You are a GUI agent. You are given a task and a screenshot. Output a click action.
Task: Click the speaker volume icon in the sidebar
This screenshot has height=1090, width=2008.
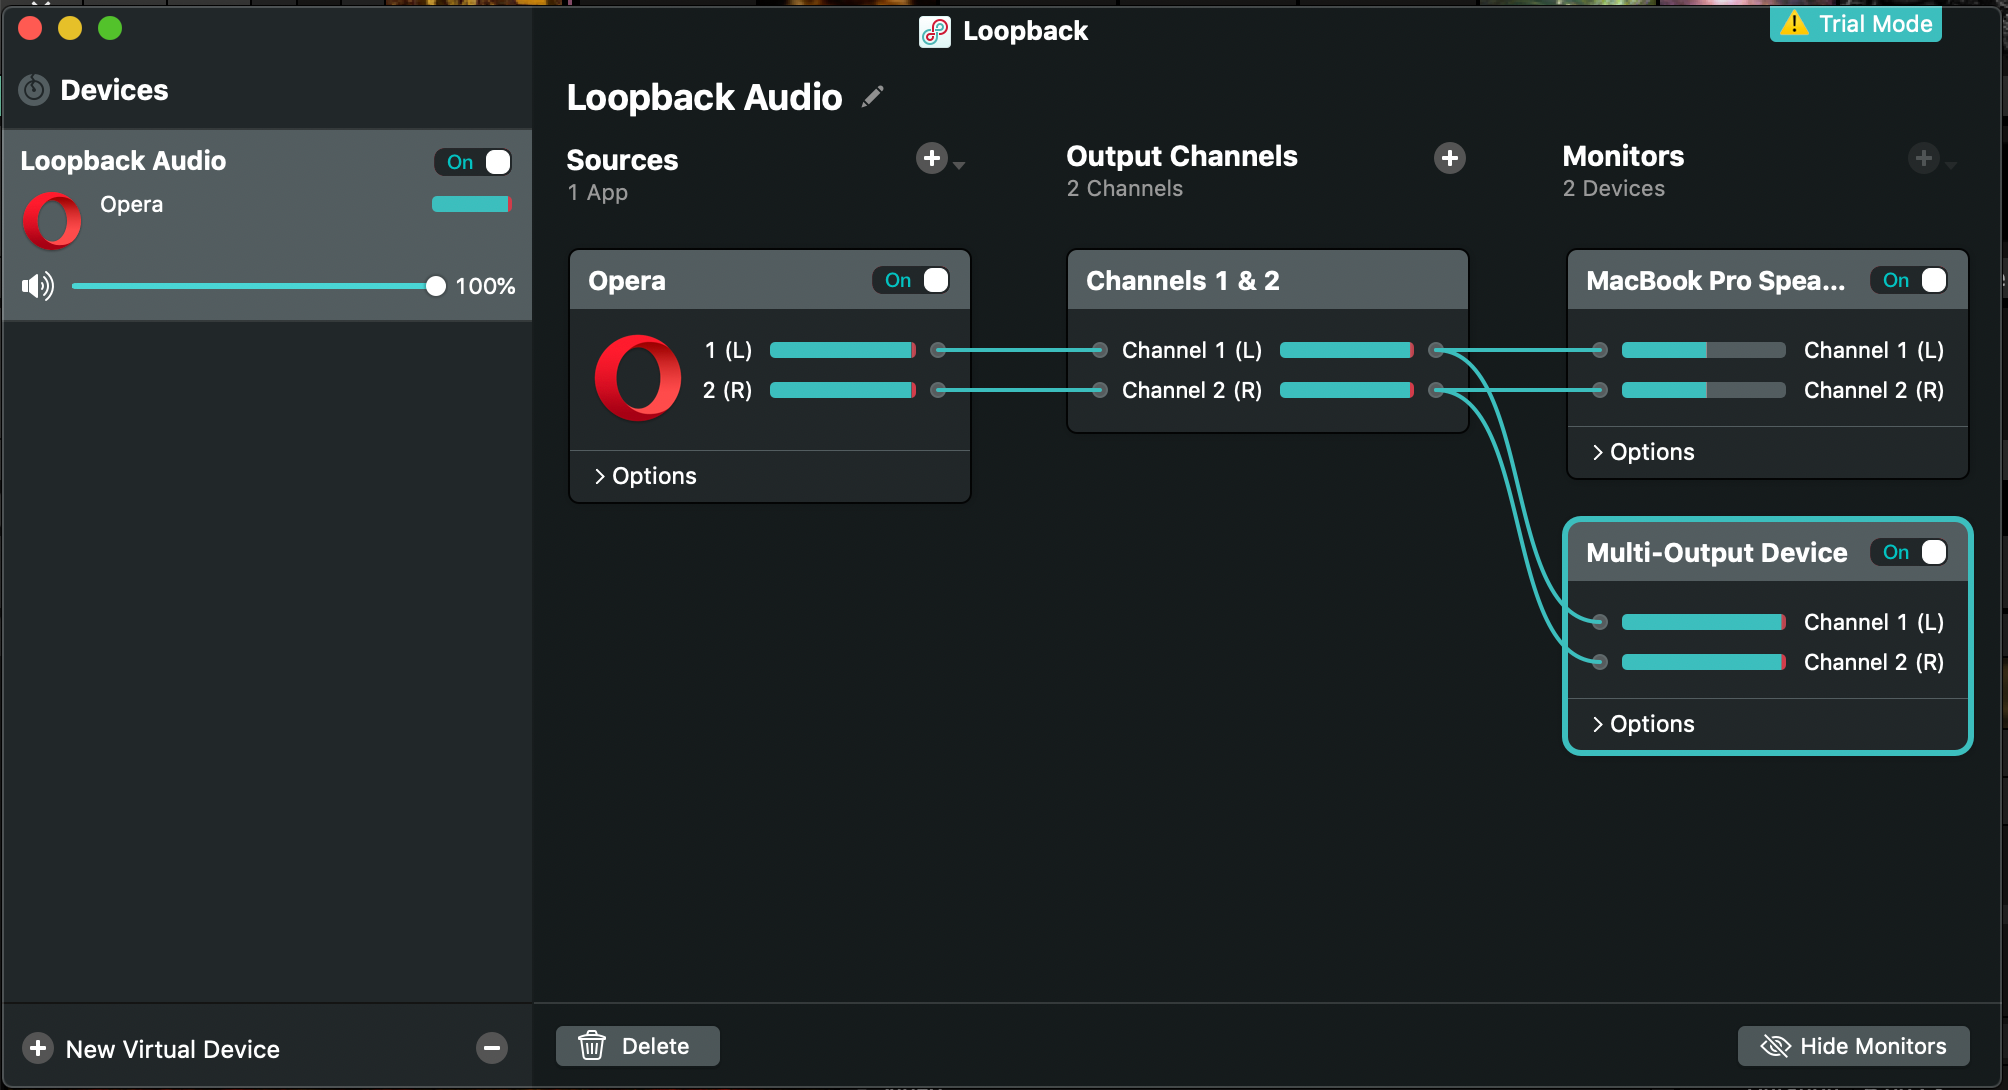coord(38,286)
